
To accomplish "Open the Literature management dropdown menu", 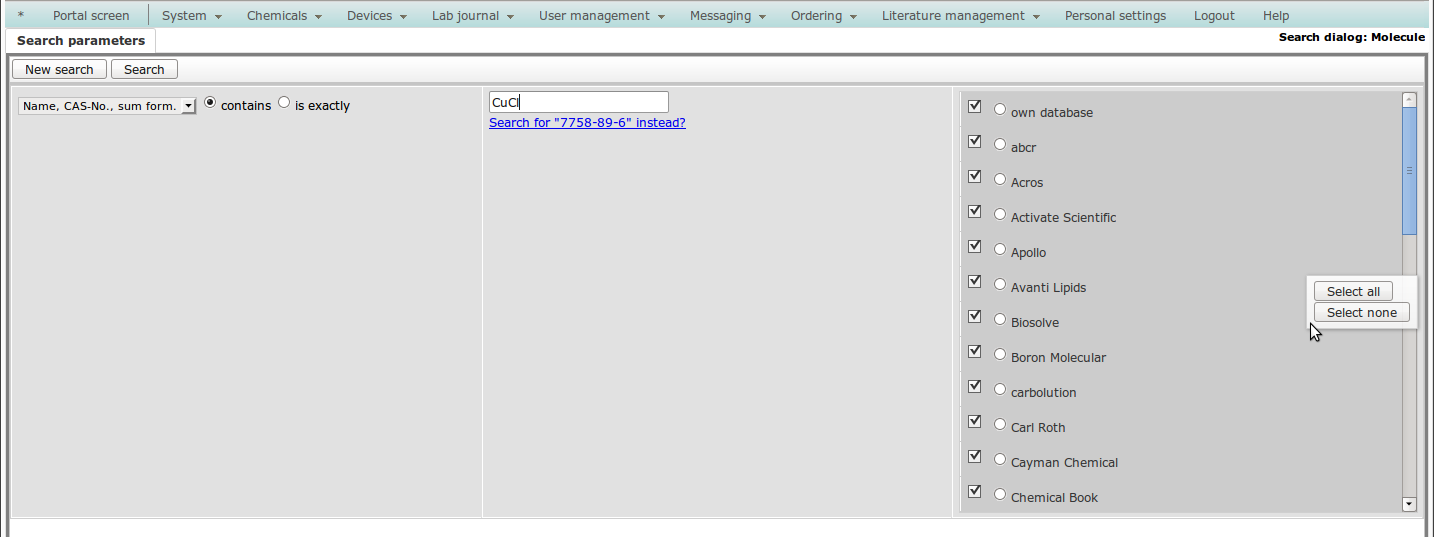I will (x=960, y=16).
